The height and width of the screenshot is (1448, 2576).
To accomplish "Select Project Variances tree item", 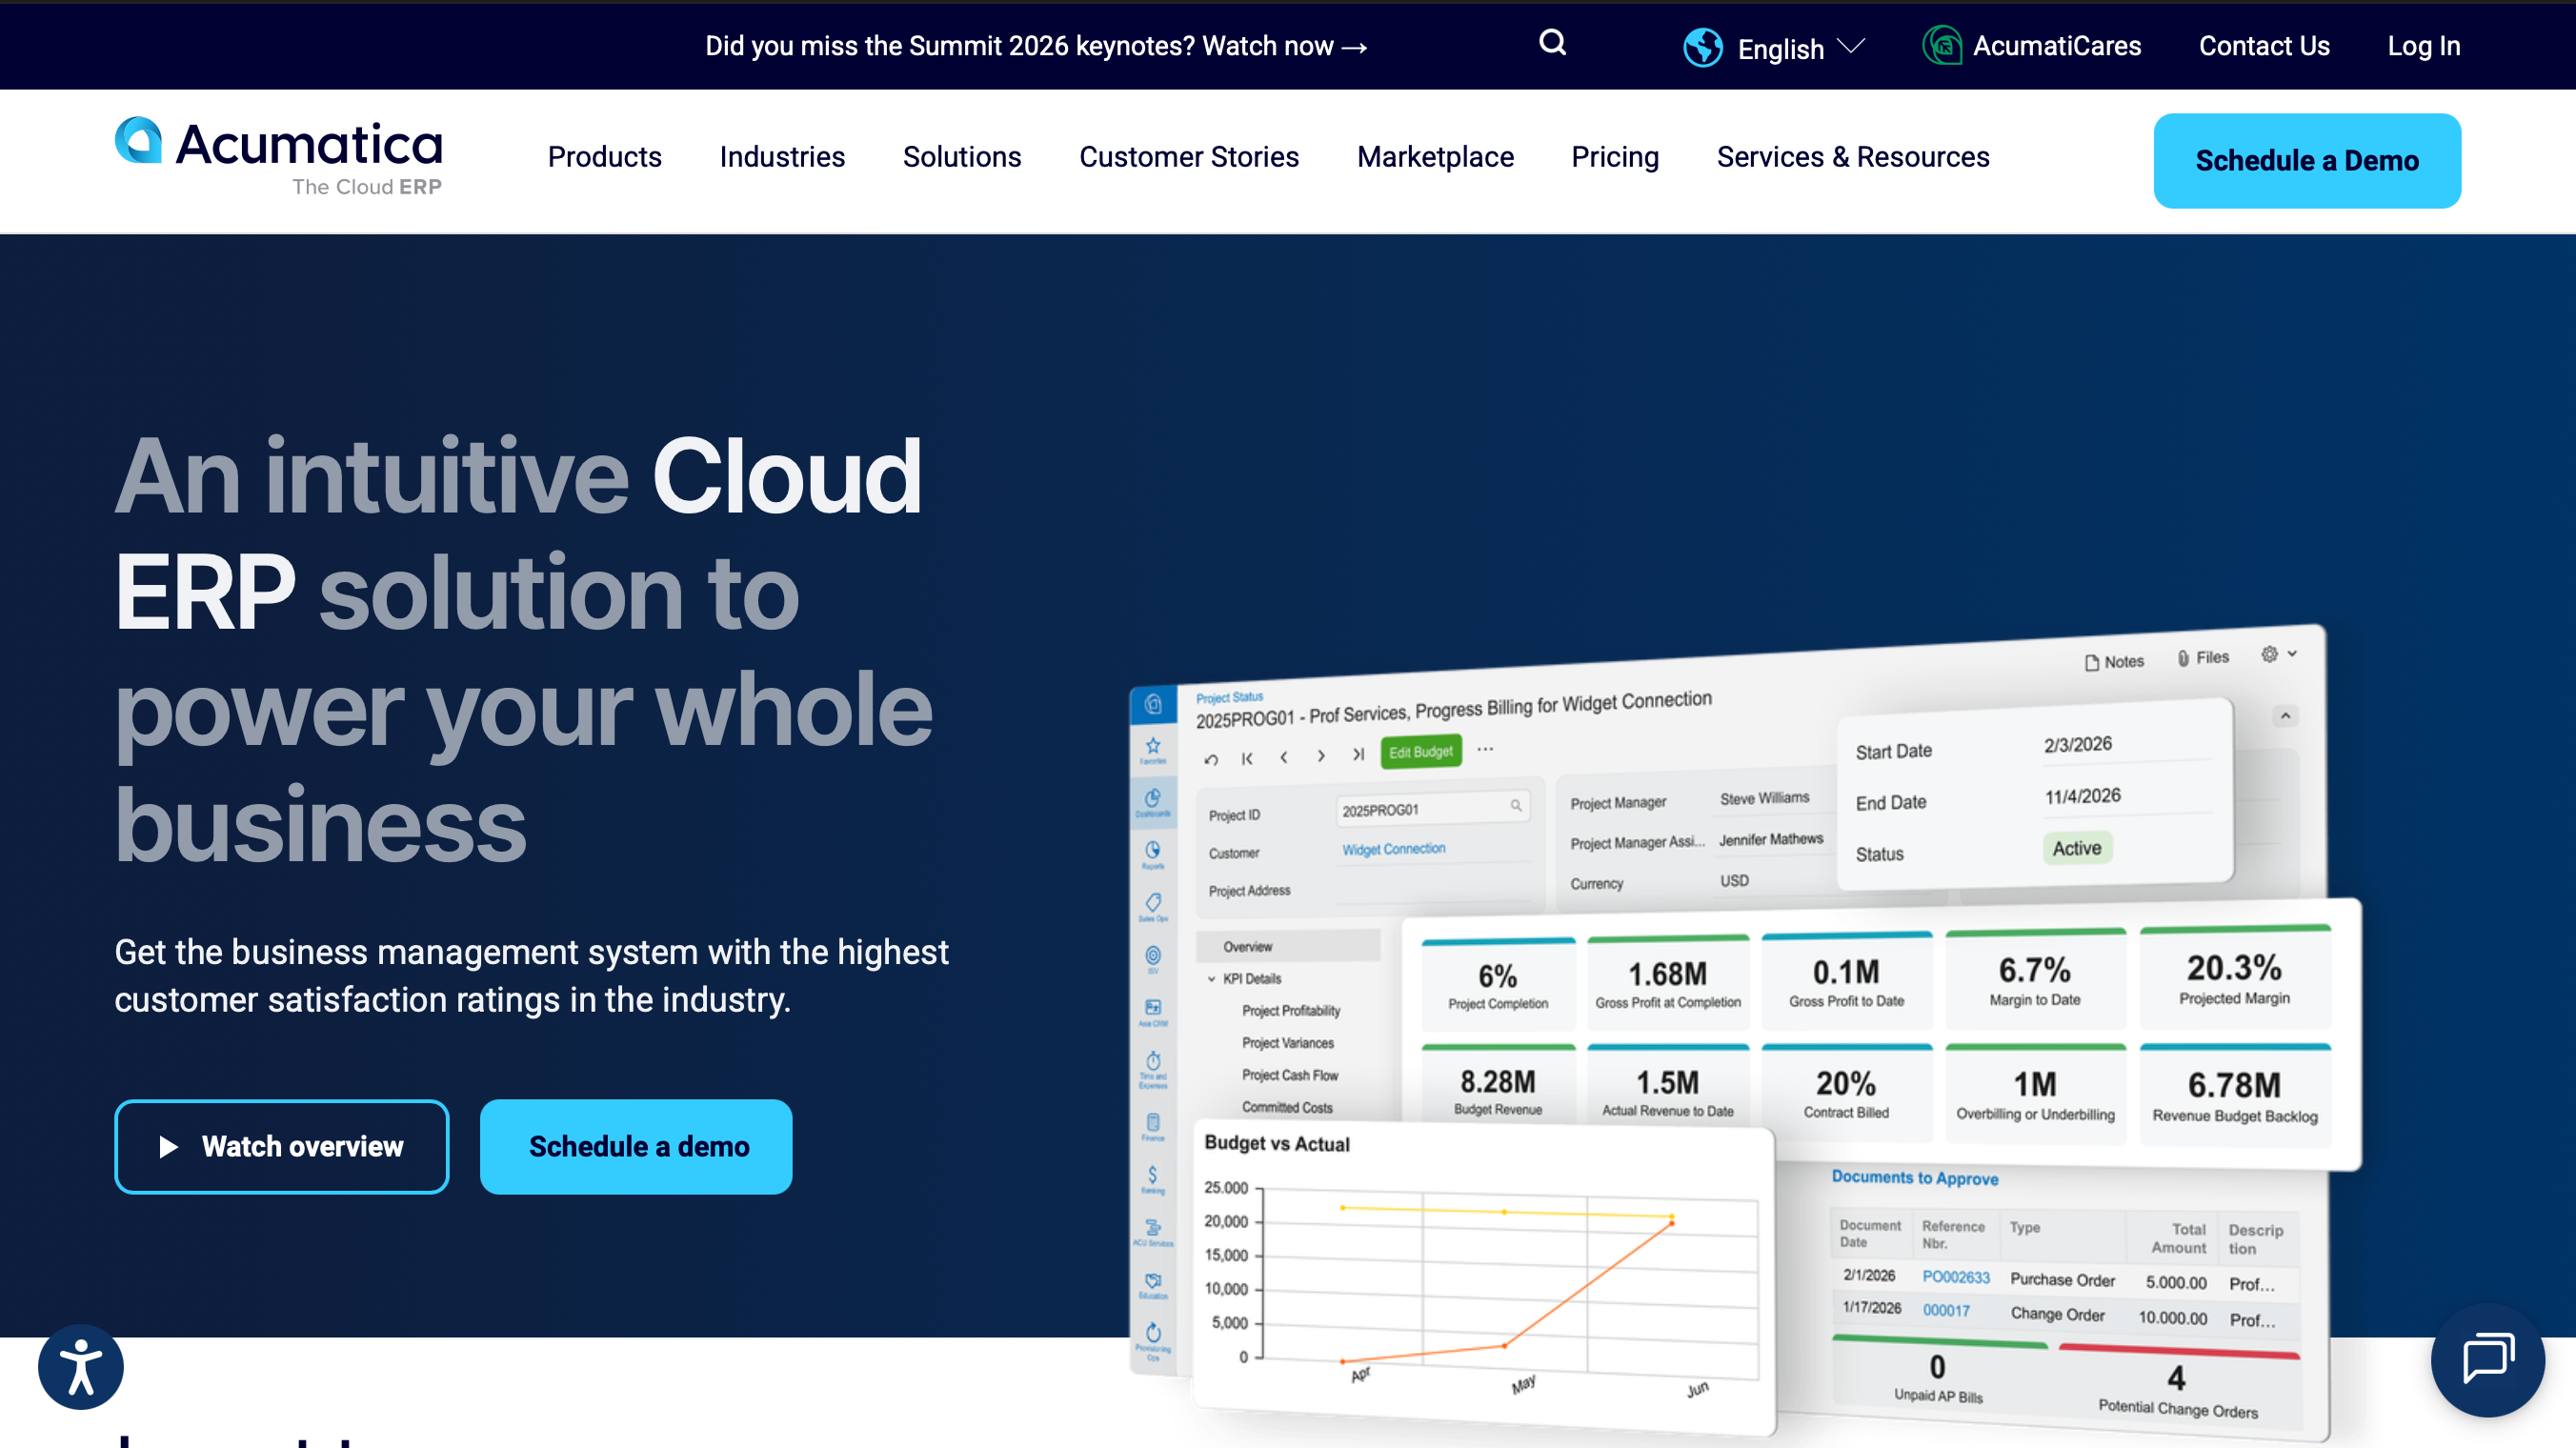I will coord(1287,1042).
